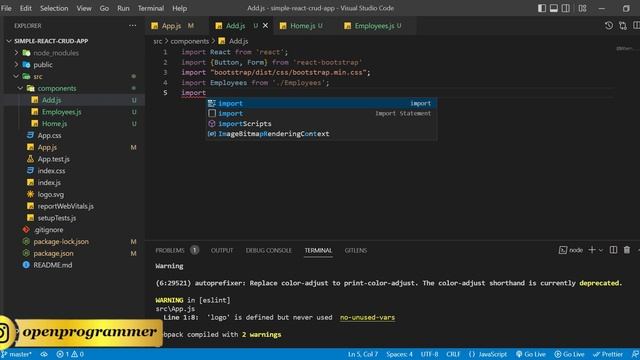The height and width of the screenshot is (360, 640).
Task: Switch to the DEBUG CONSOLE panel tab
Action: (x=269, y=250)
